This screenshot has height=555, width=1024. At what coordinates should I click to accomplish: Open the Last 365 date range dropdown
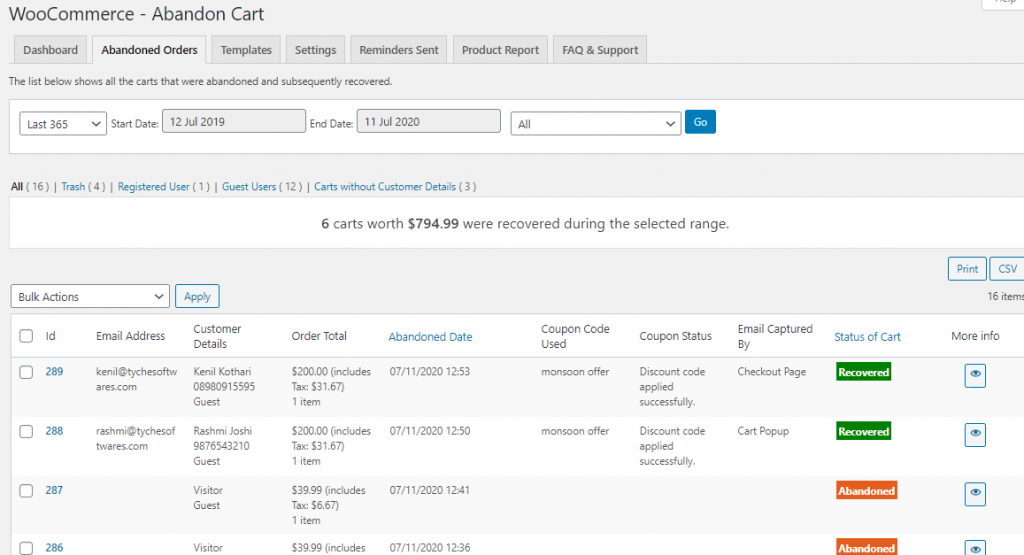coord(63,124)
